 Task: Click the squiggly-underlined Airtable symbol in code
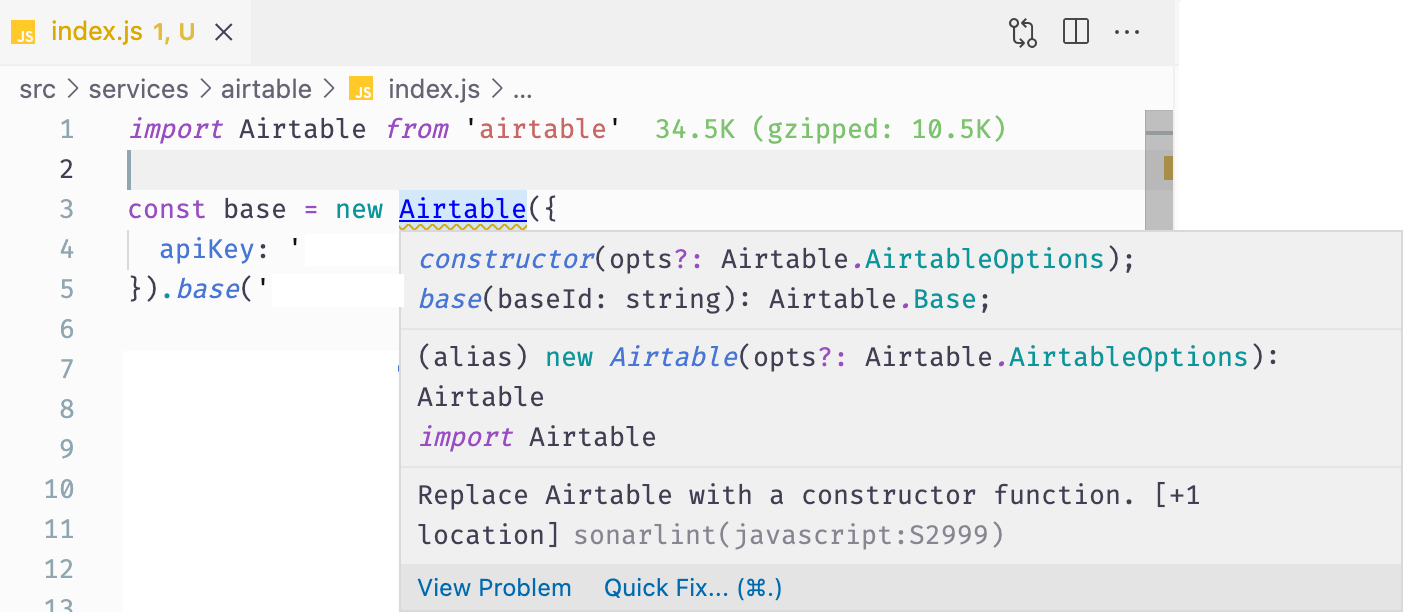click(x=462, y=209)
